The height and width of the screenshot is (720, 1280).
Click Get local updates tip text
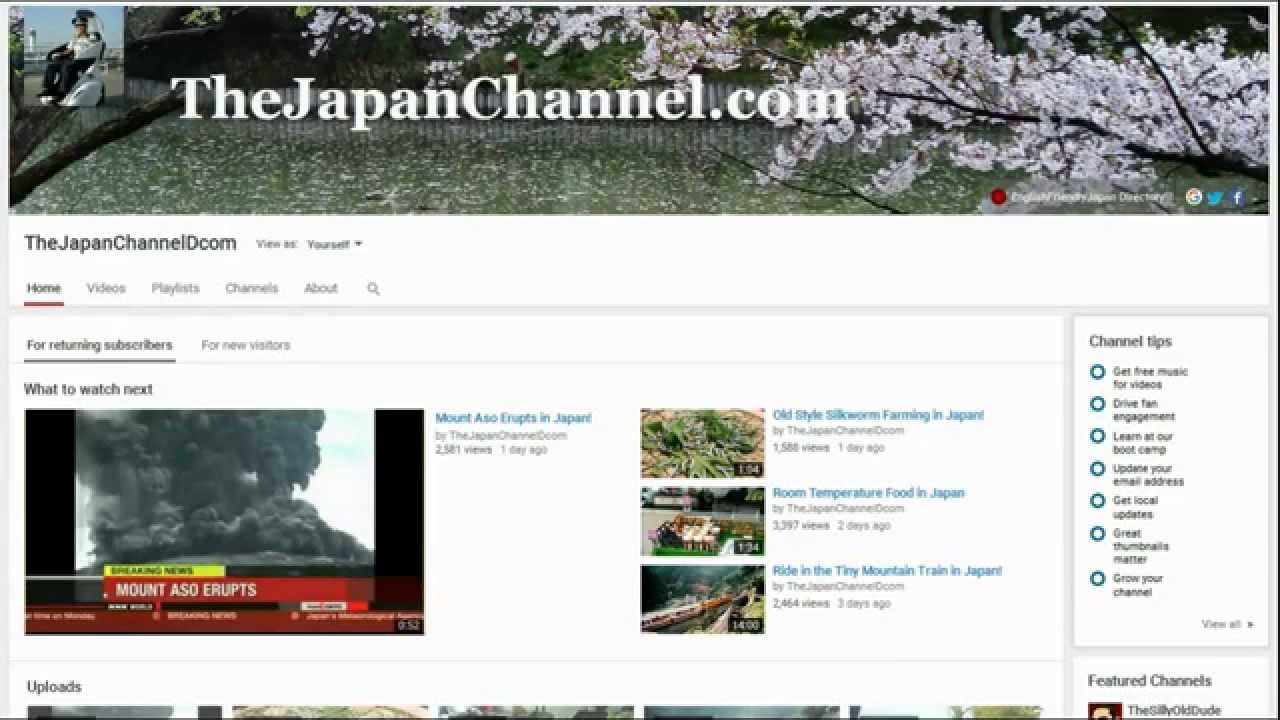pos(1135,507)
